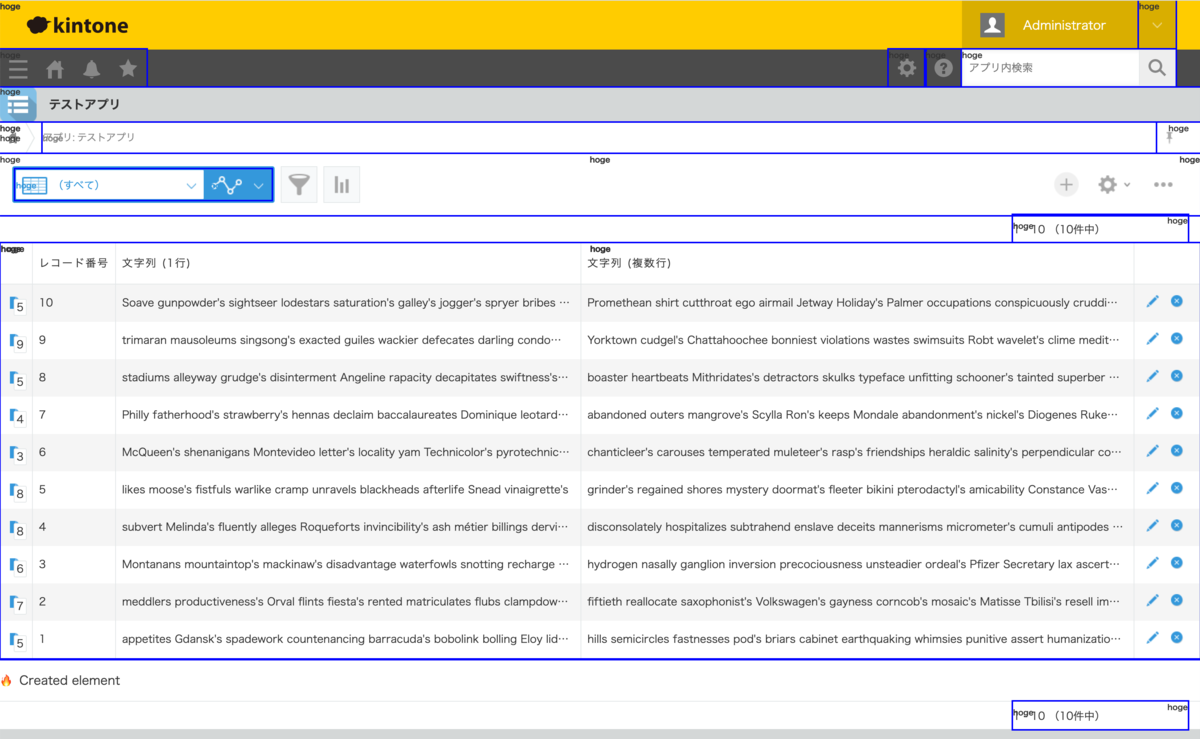
Task: Go to the portal home icon
Action: 55,69
